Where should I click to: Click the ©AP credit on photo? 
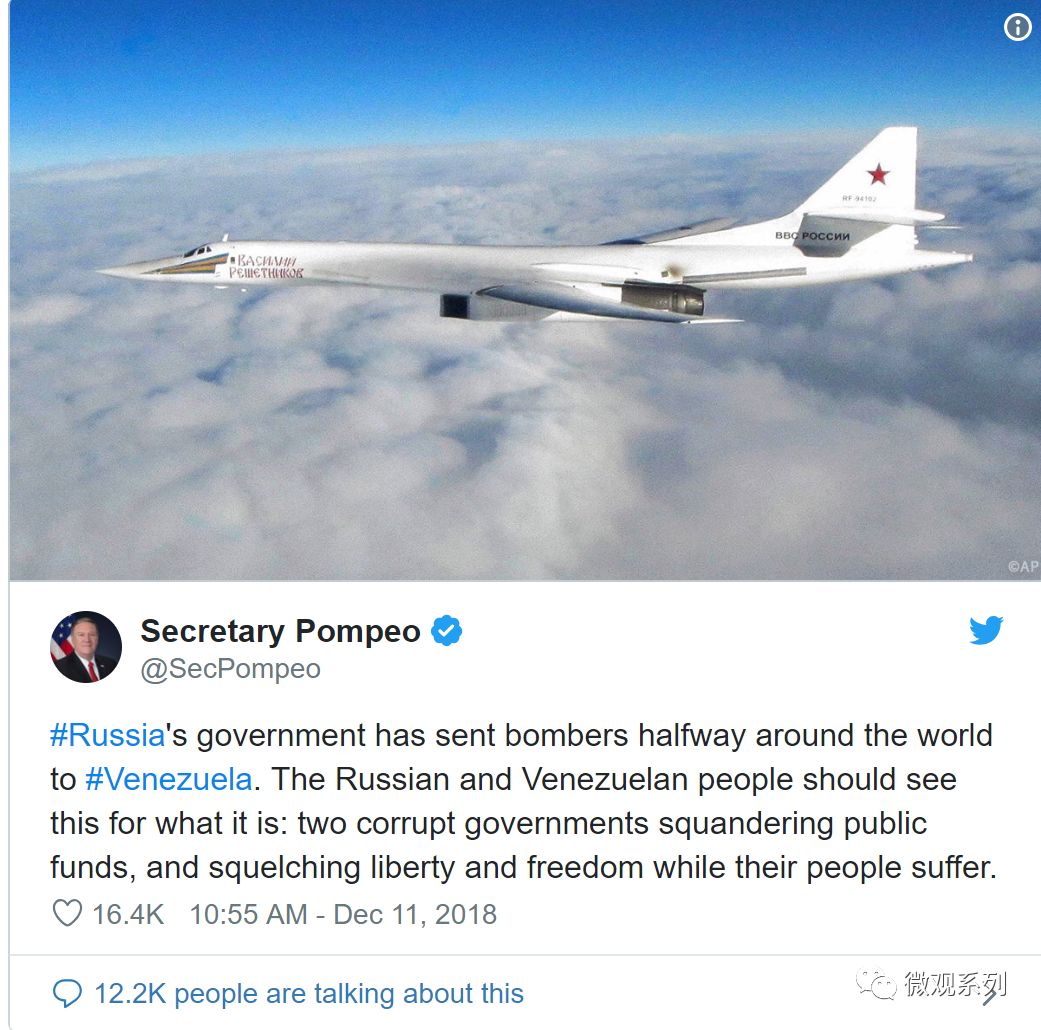[x=1022, y=566]
